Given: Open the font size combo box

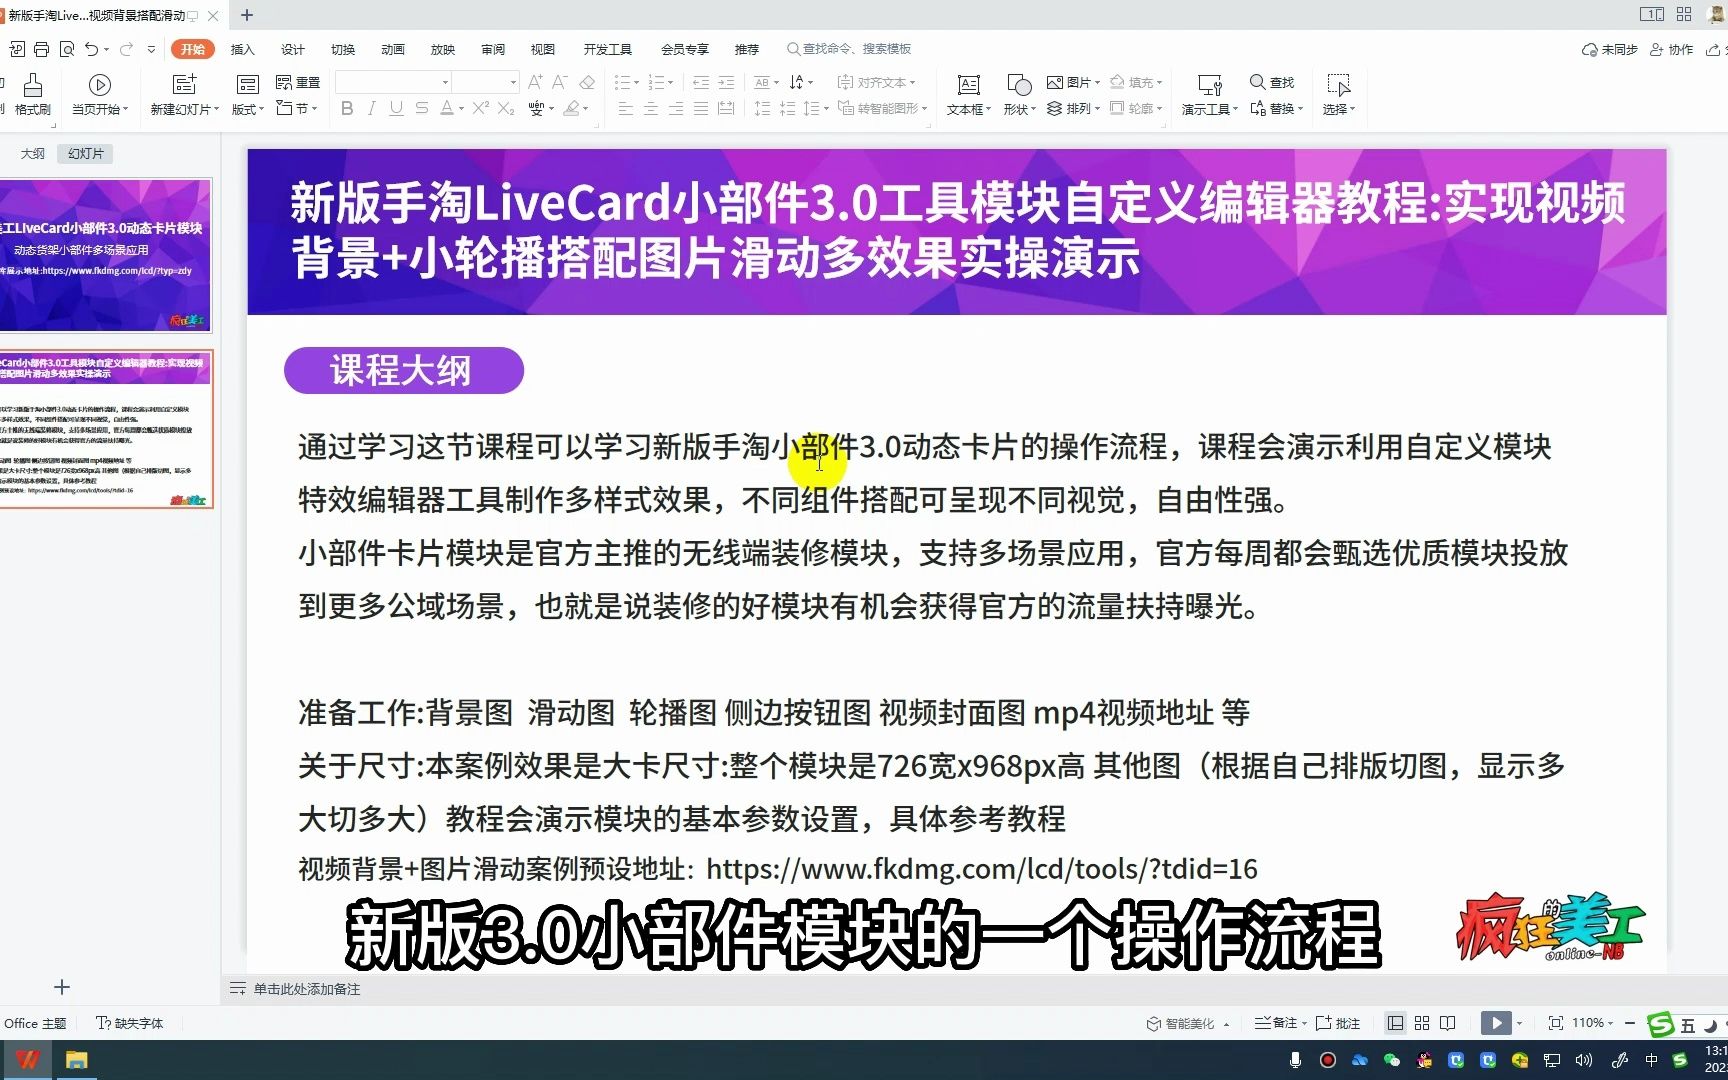Looking at the screenshot, I should (x=485, y=82).
